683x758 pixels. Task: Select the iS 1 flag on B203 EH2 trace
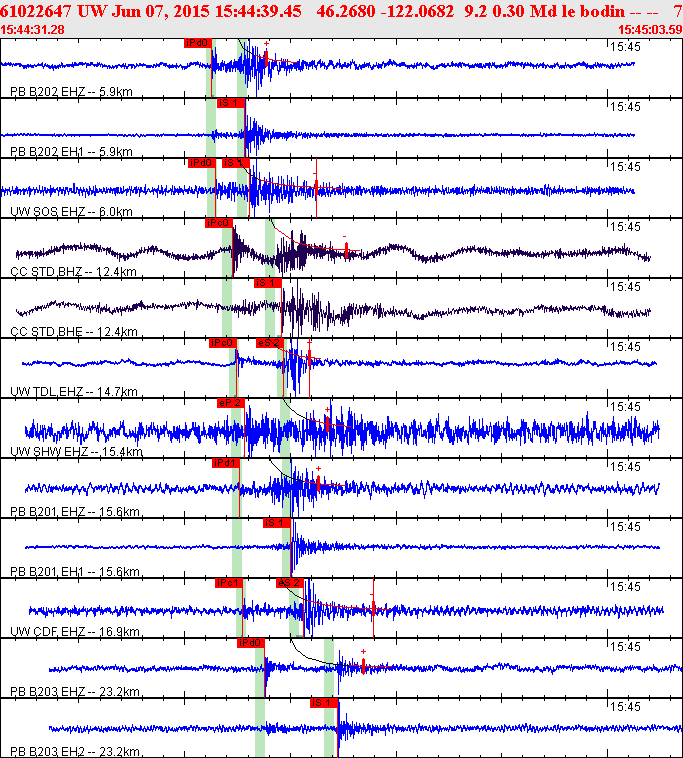point(324,703)
